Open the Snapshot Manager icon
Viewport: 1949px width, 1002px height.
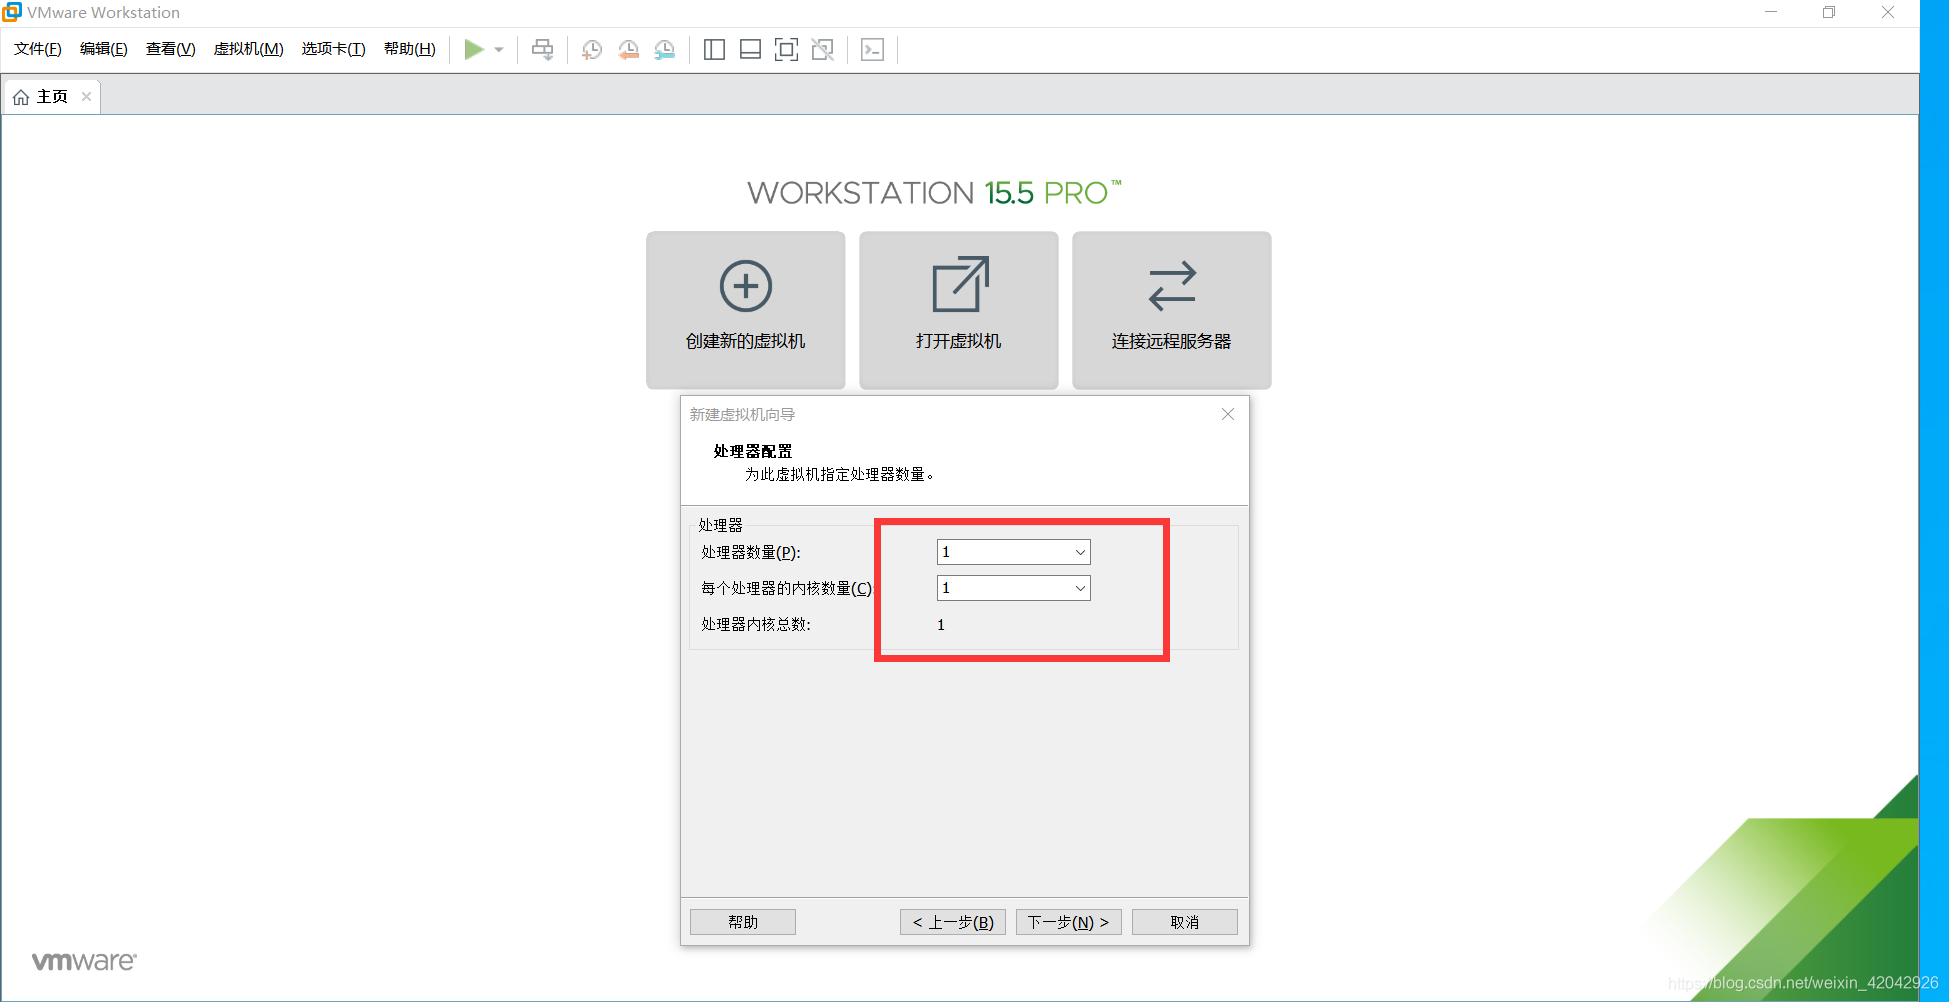pos(664,49)
